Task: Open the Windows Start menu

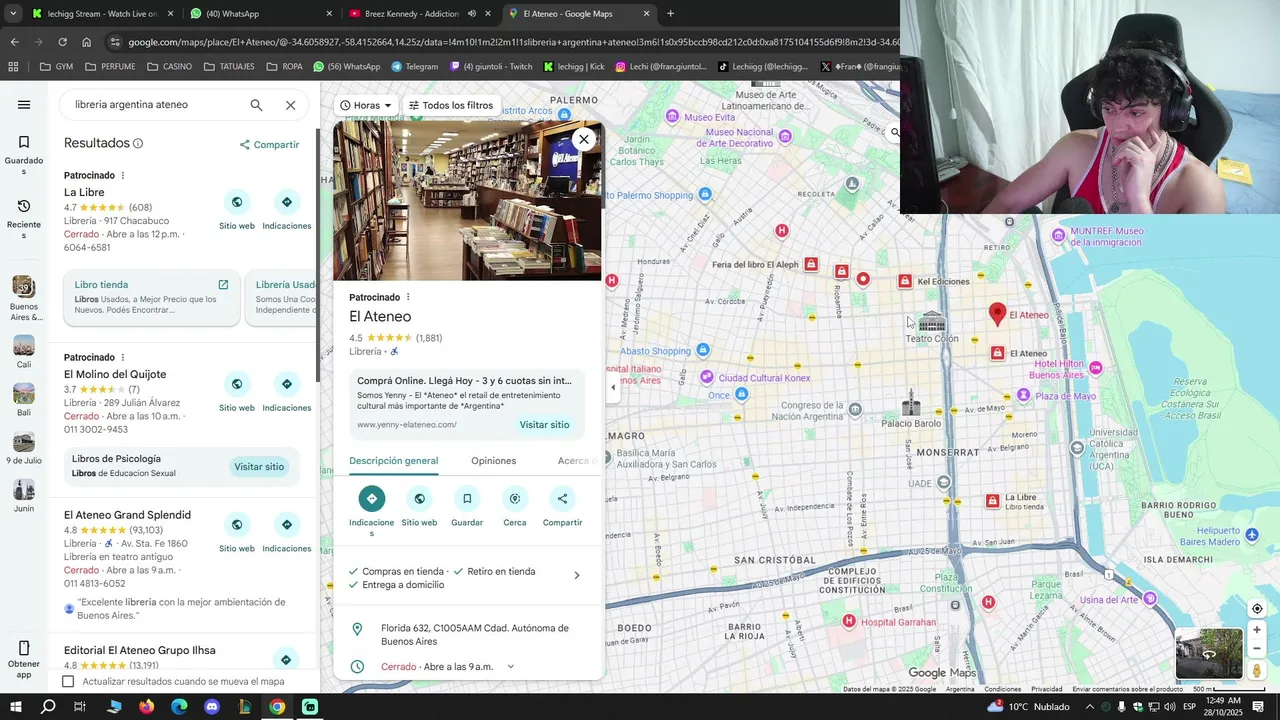Action: pyautogui.click(x=16, y=707)
